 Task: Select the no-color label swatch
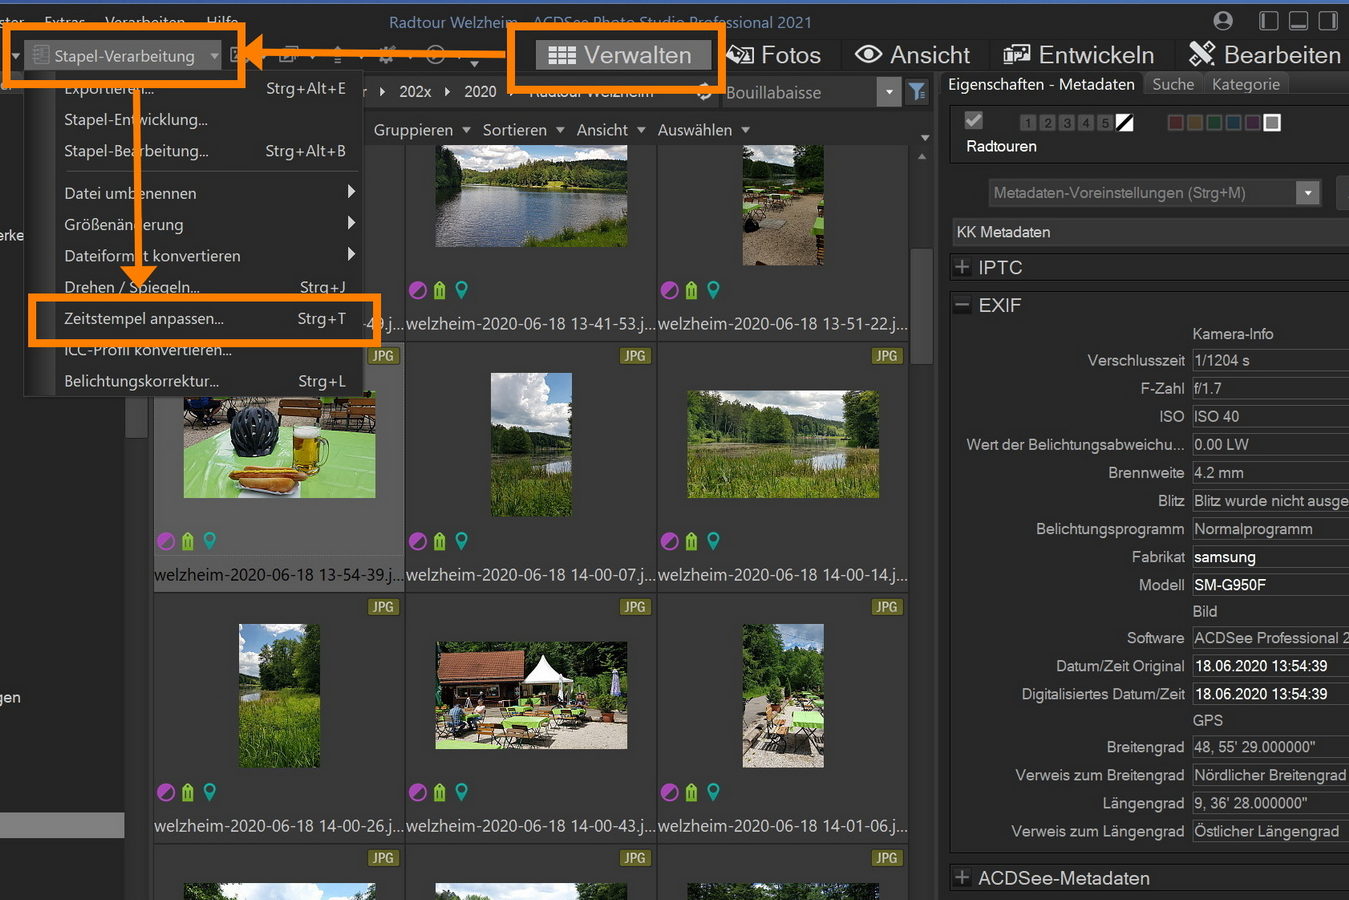1272,123
